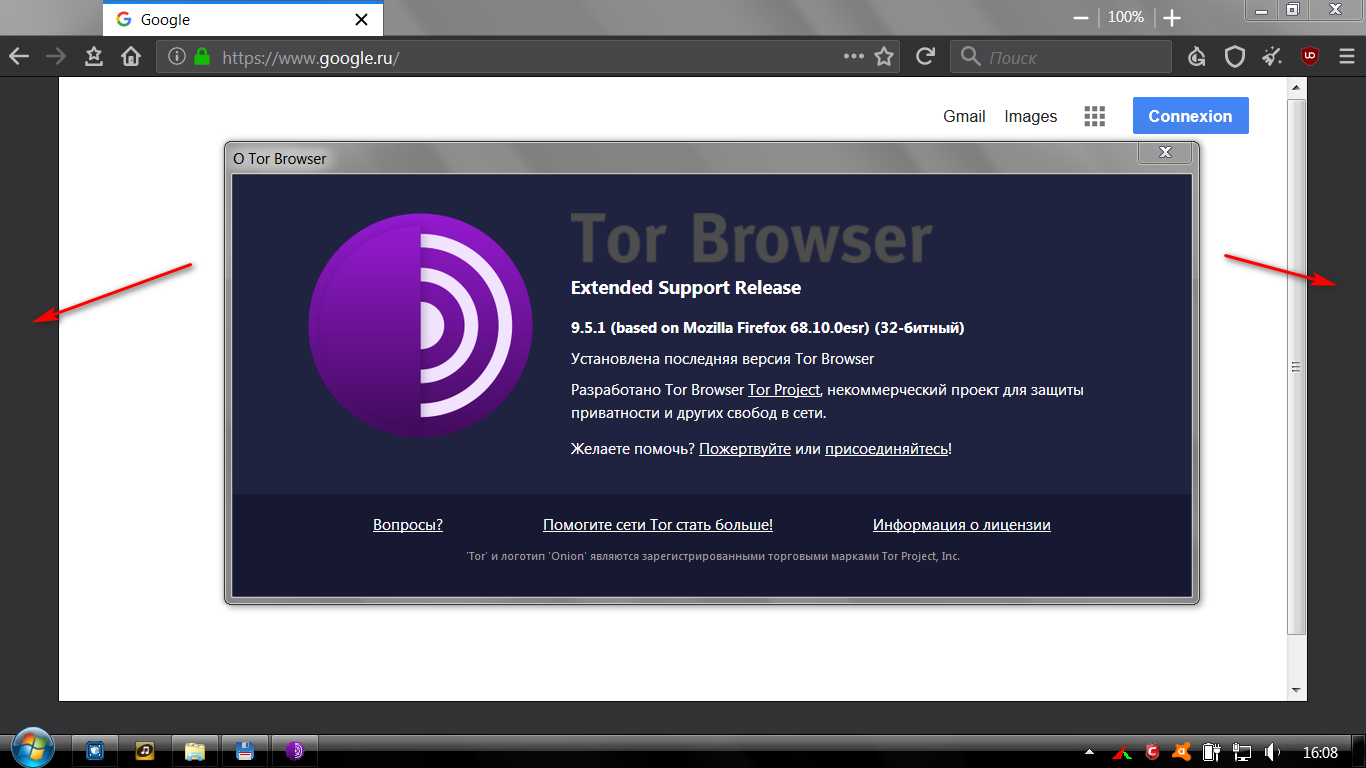This screenshot has height=768, width=1366.
Task: Open the 16:08 taskbar clock
Action: point(1320,751)
